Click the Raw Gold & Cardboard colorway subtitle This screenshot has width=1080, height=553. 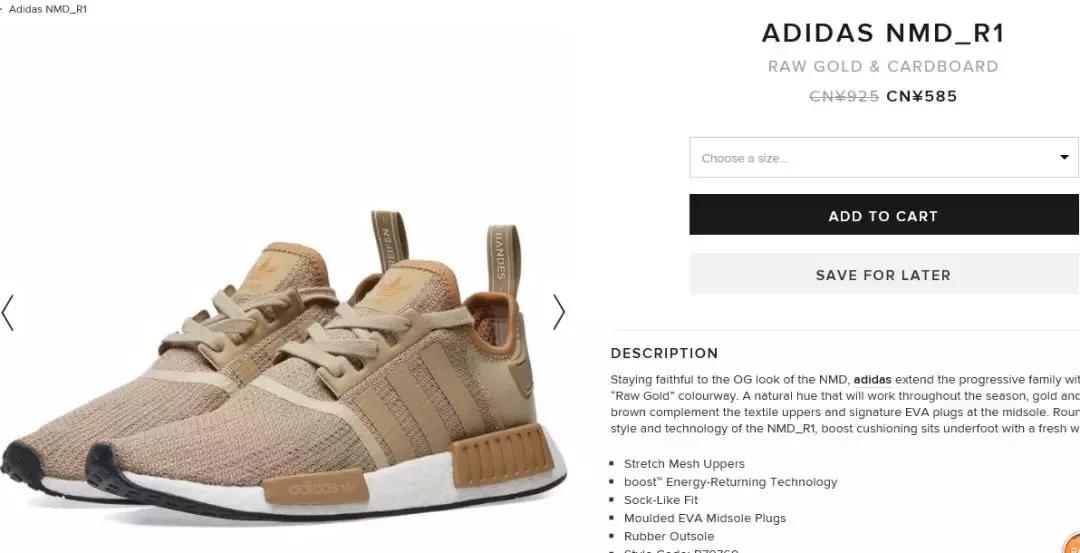point(883,66)
